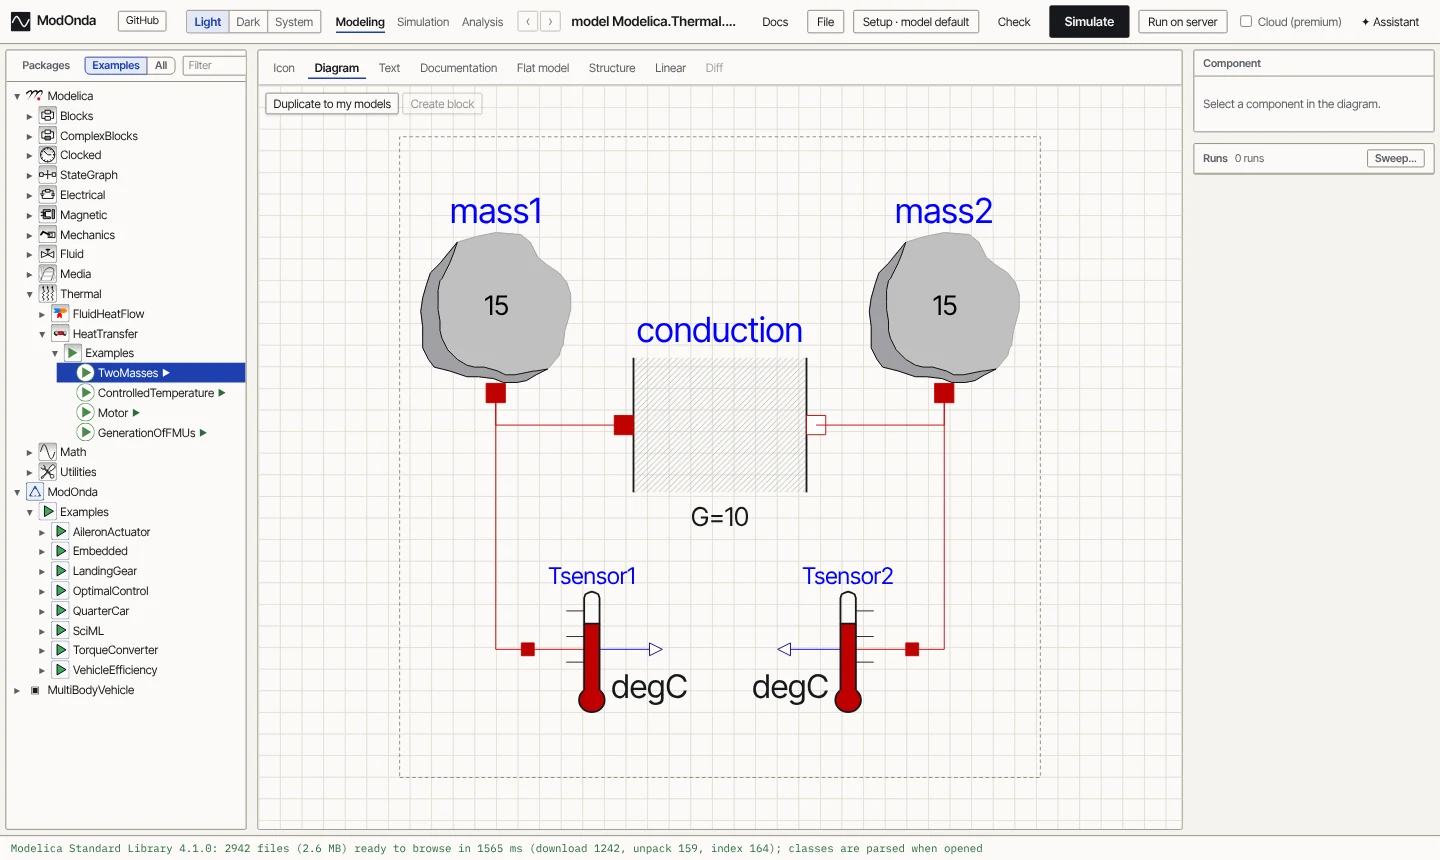Click the Electrical package icon
Image resolution: width=1440 pixels, height=860 pixels.
pyautogui.click(x=48, y=195)
